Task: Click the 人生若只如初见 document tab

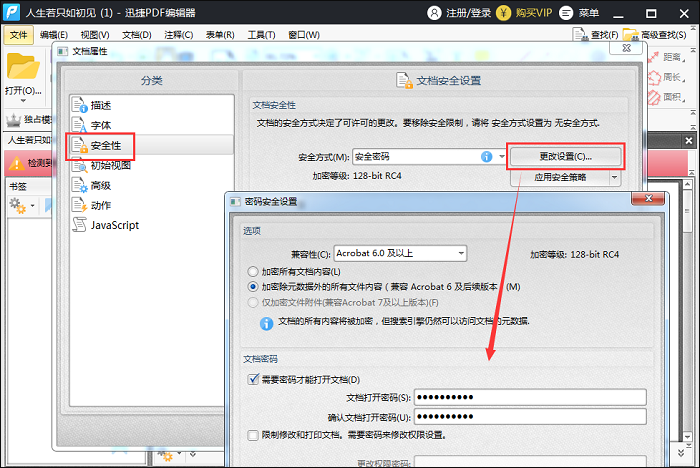Action: point(28,140)
